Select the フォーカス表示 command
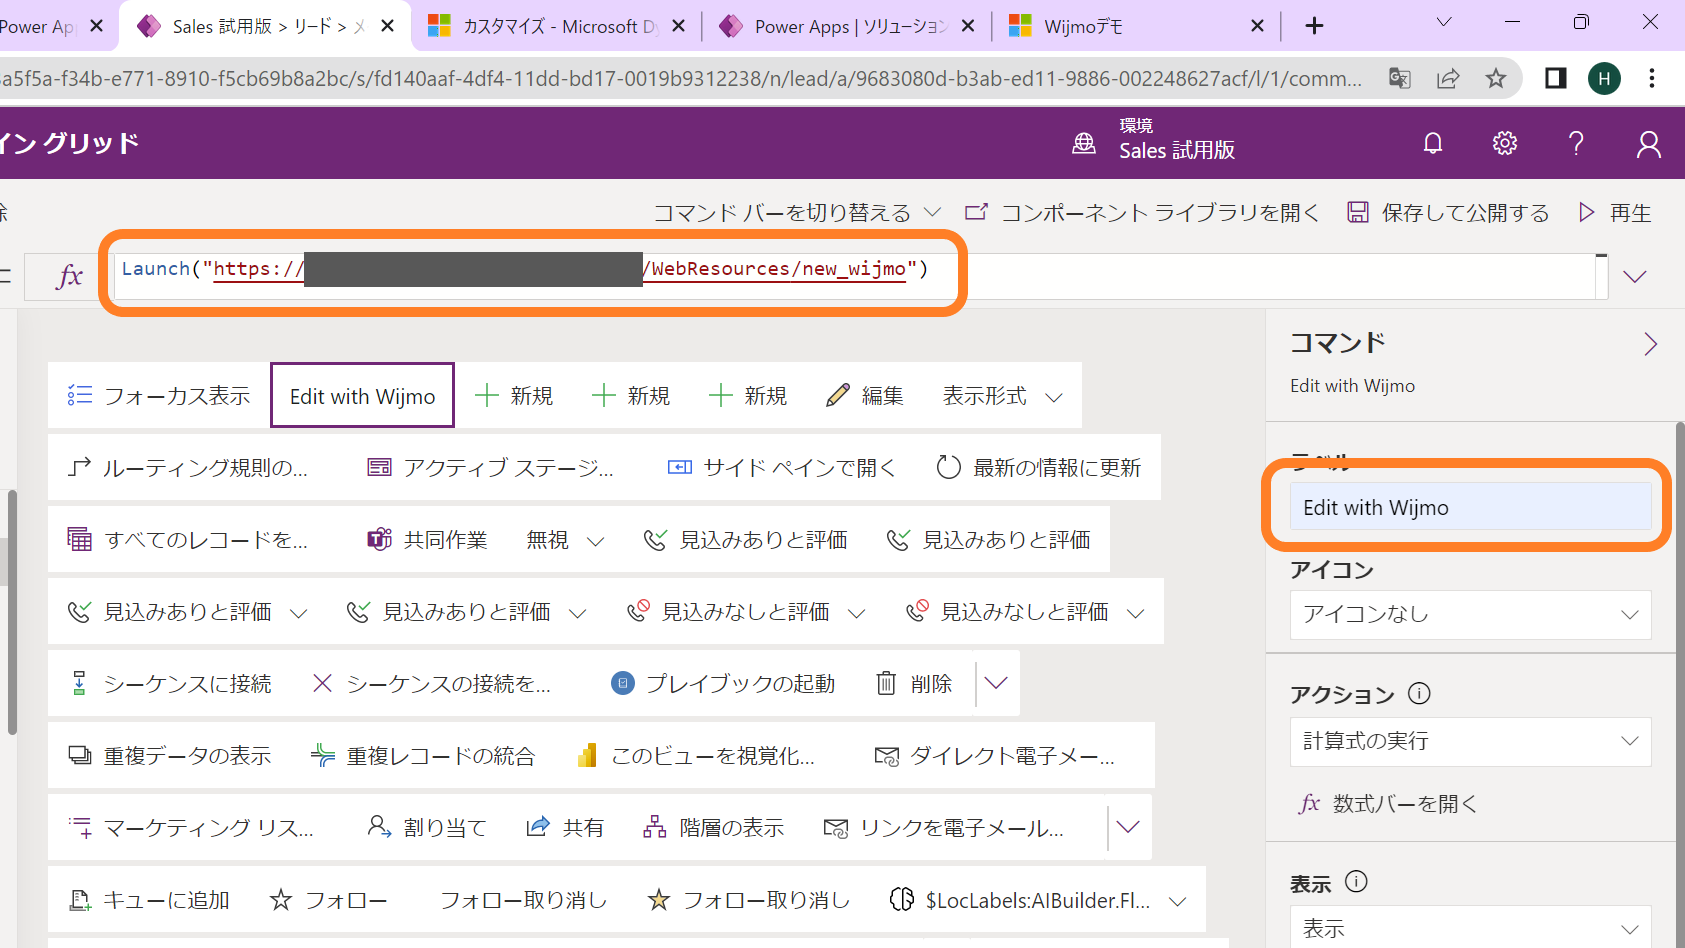The image size is (1685, 948). 159,396
